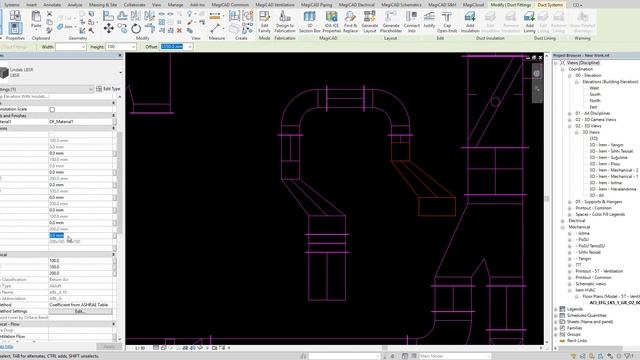This screenshot has height=360, width=640.
Task: Click the view scale 1:50 in view control bar
Action: click(x=140, y=348)
